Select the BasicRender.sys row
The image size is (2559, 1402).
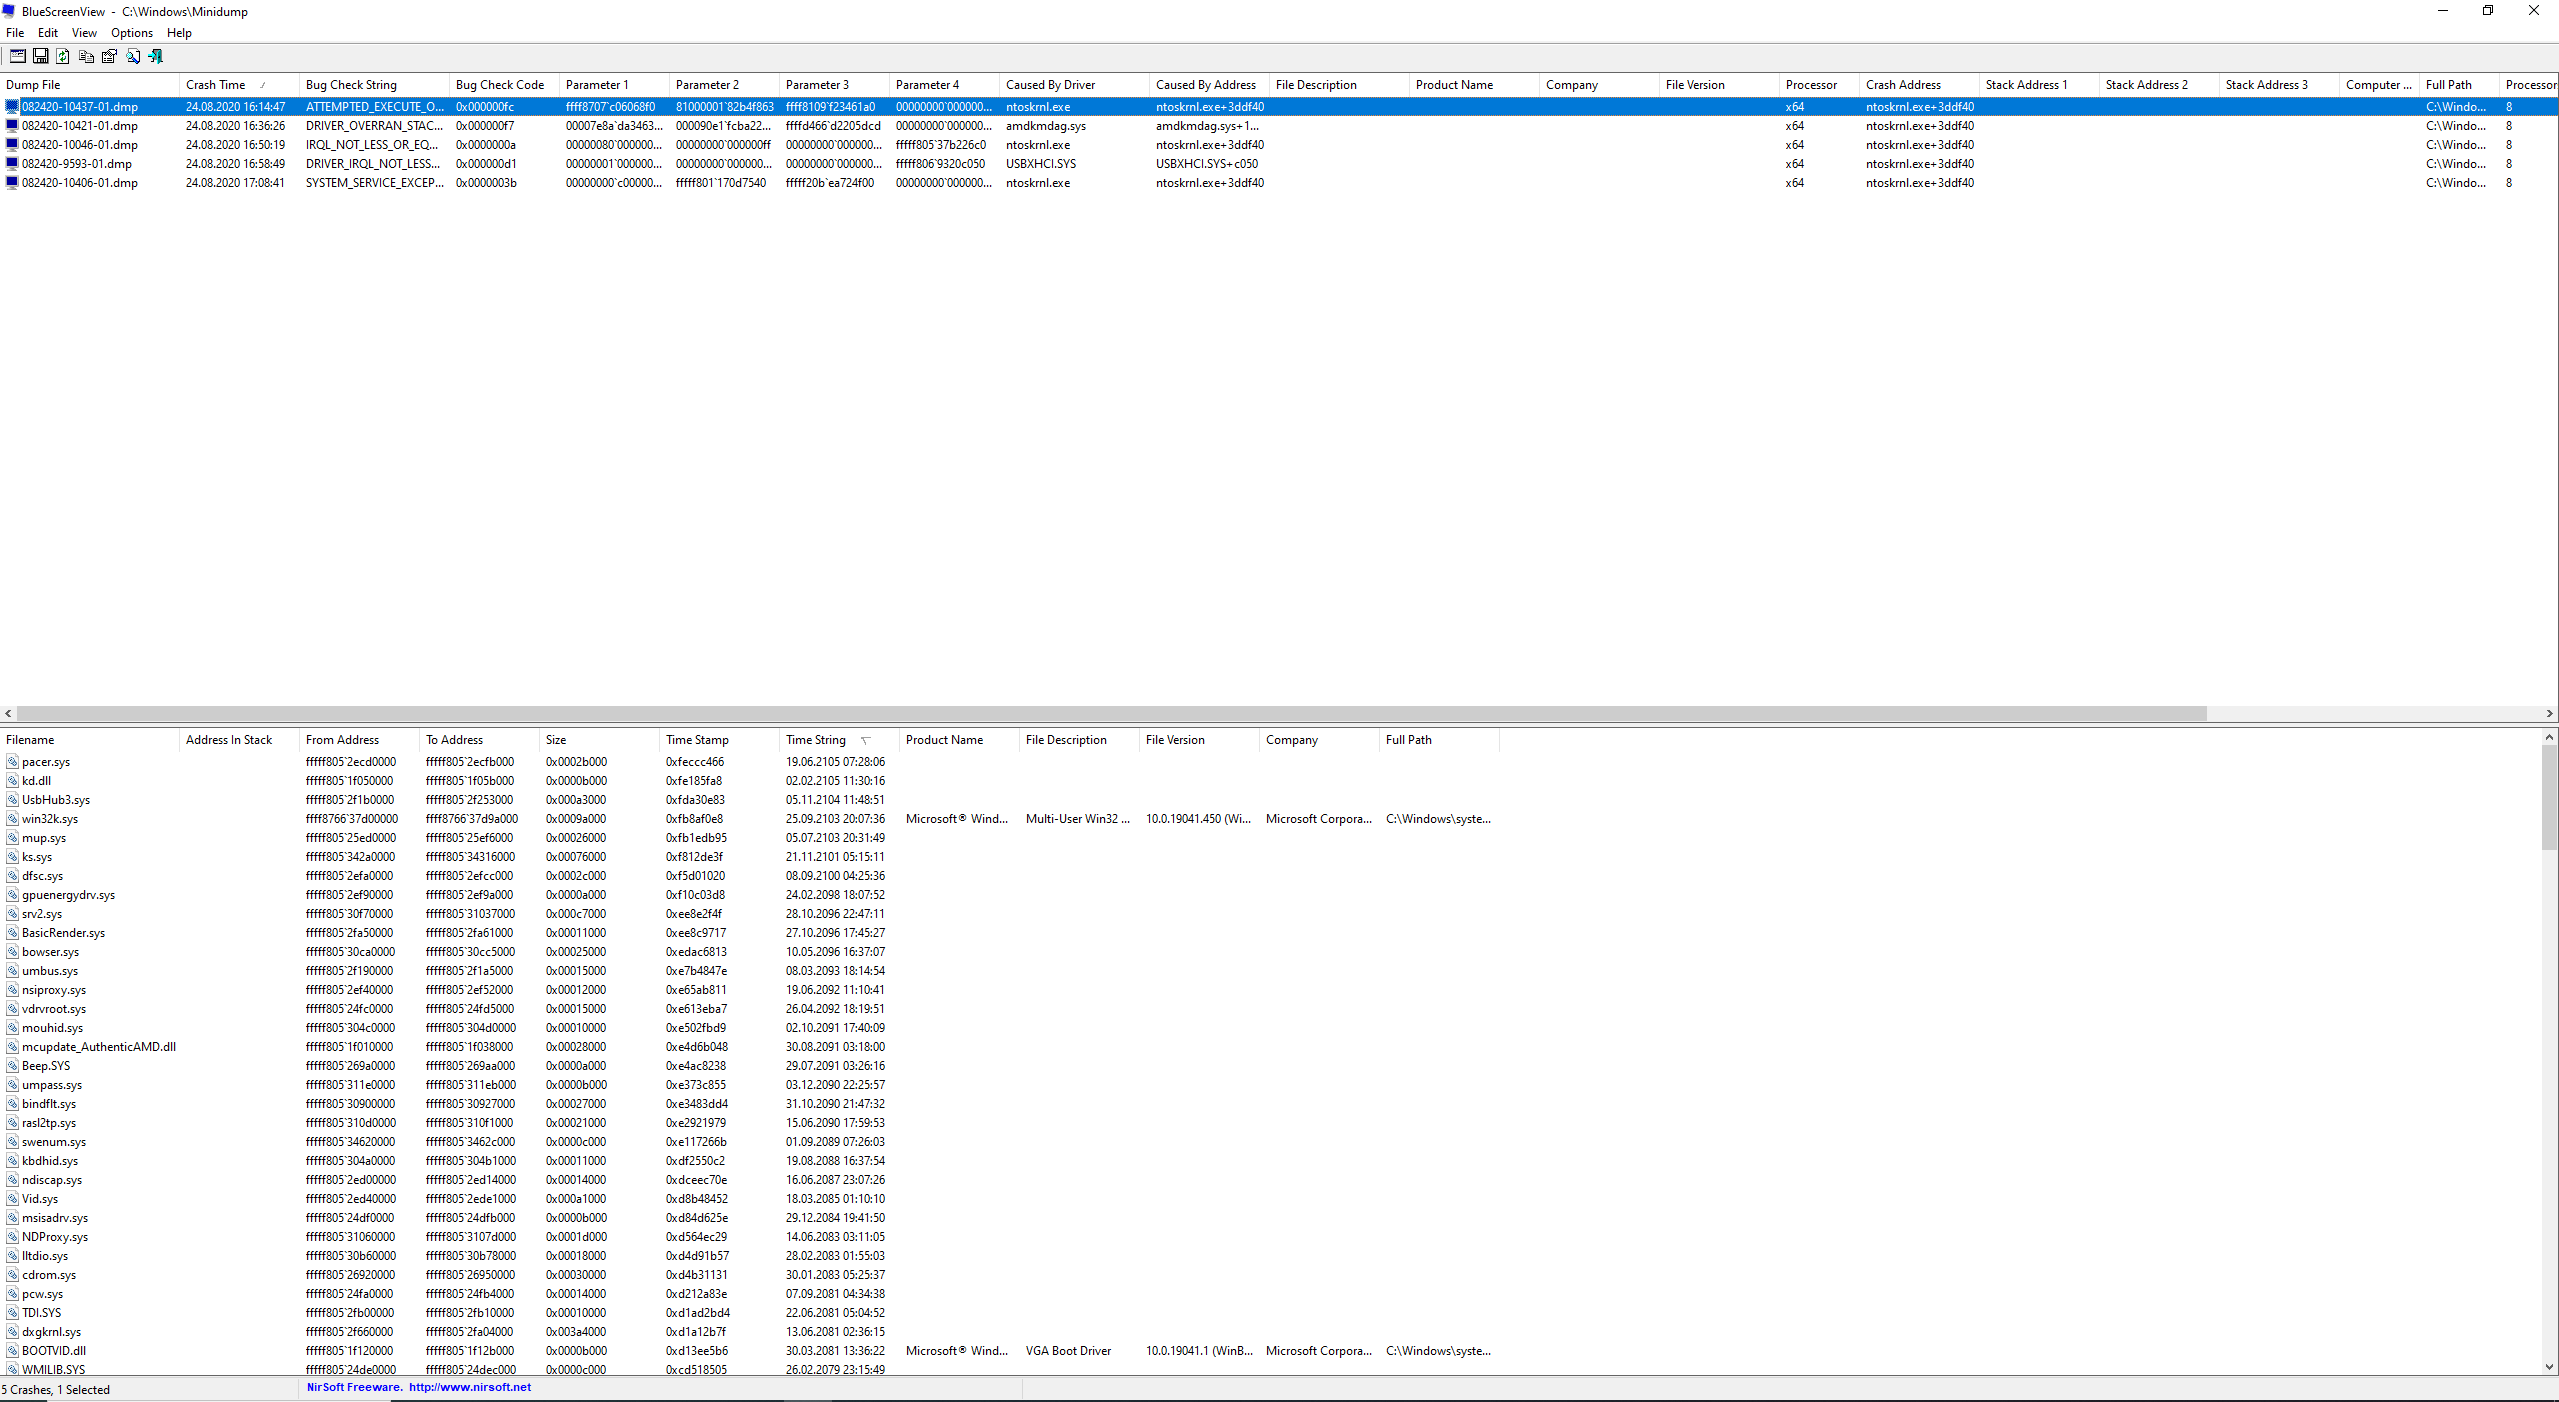tap(750, 932)
